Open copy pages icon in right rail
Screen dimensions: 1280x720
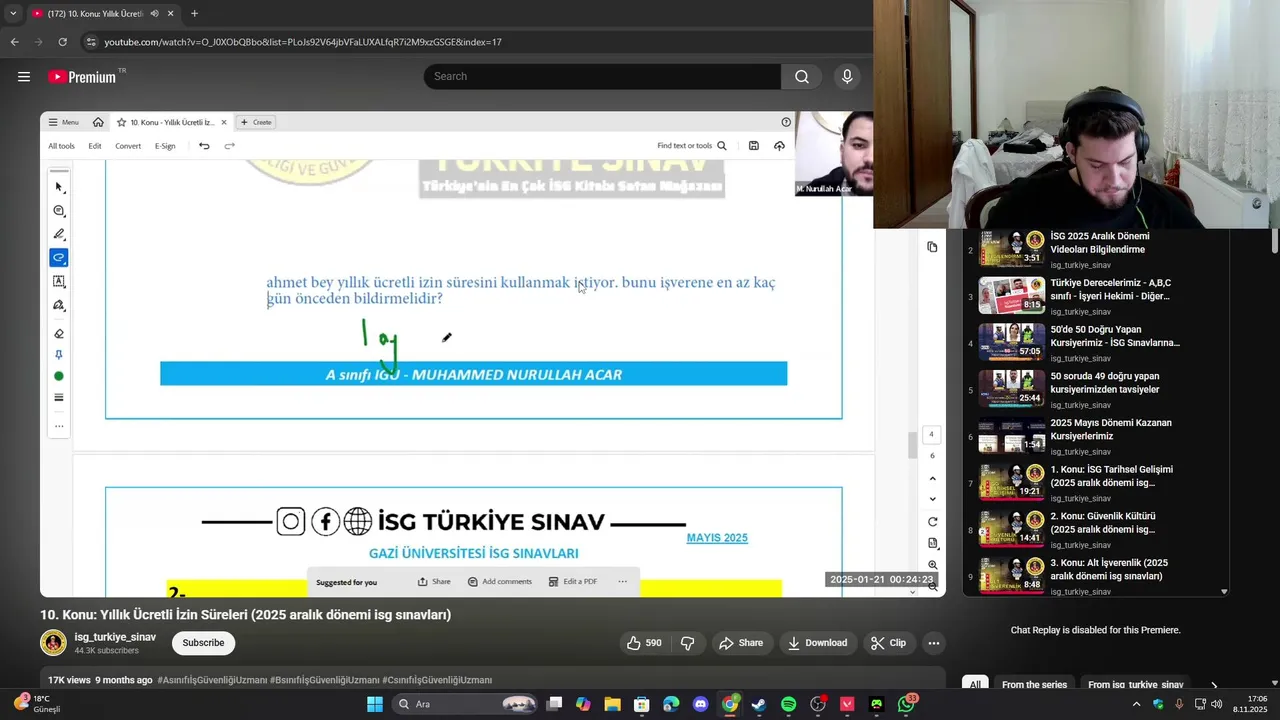[x=932, y=247]
